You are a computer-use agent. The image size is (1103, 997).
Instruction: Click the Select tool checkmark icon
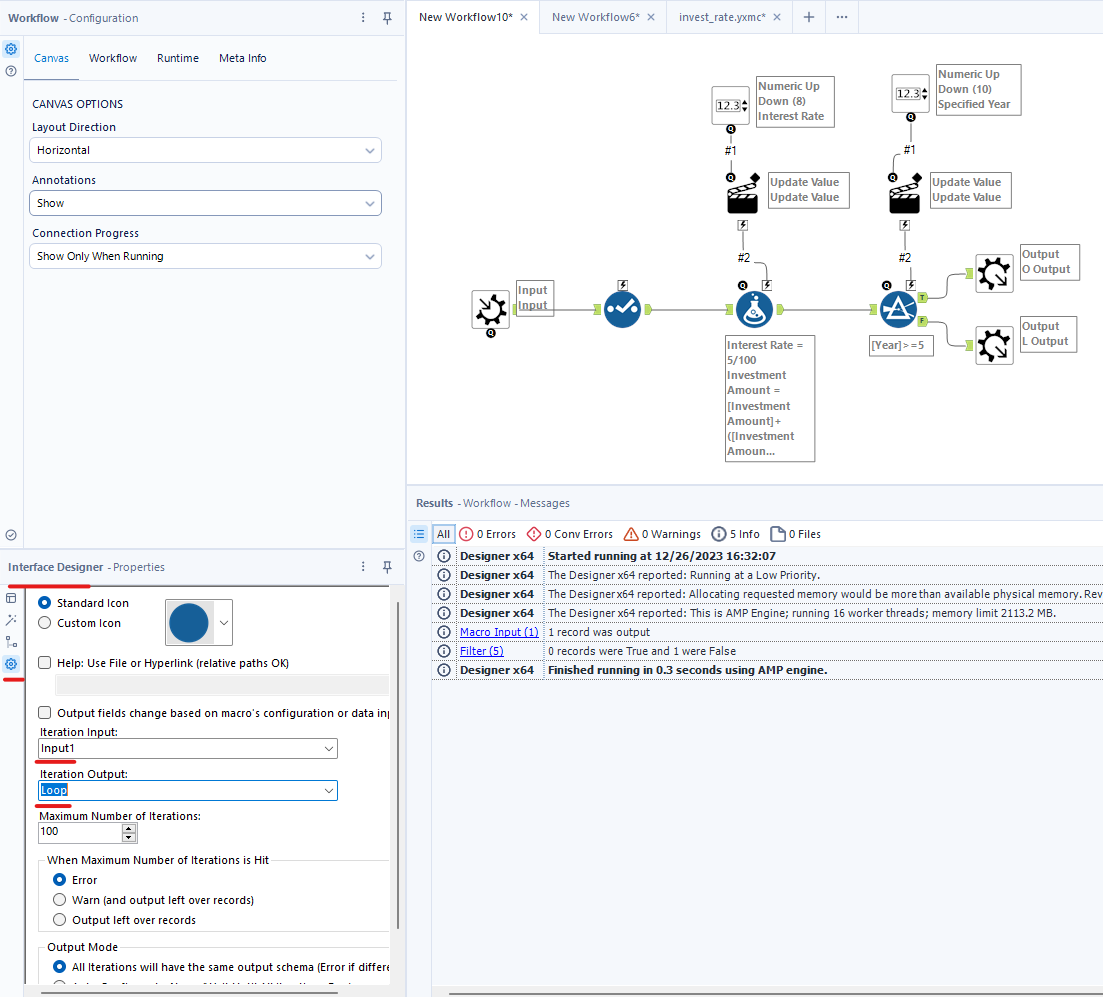click(622, 310)
